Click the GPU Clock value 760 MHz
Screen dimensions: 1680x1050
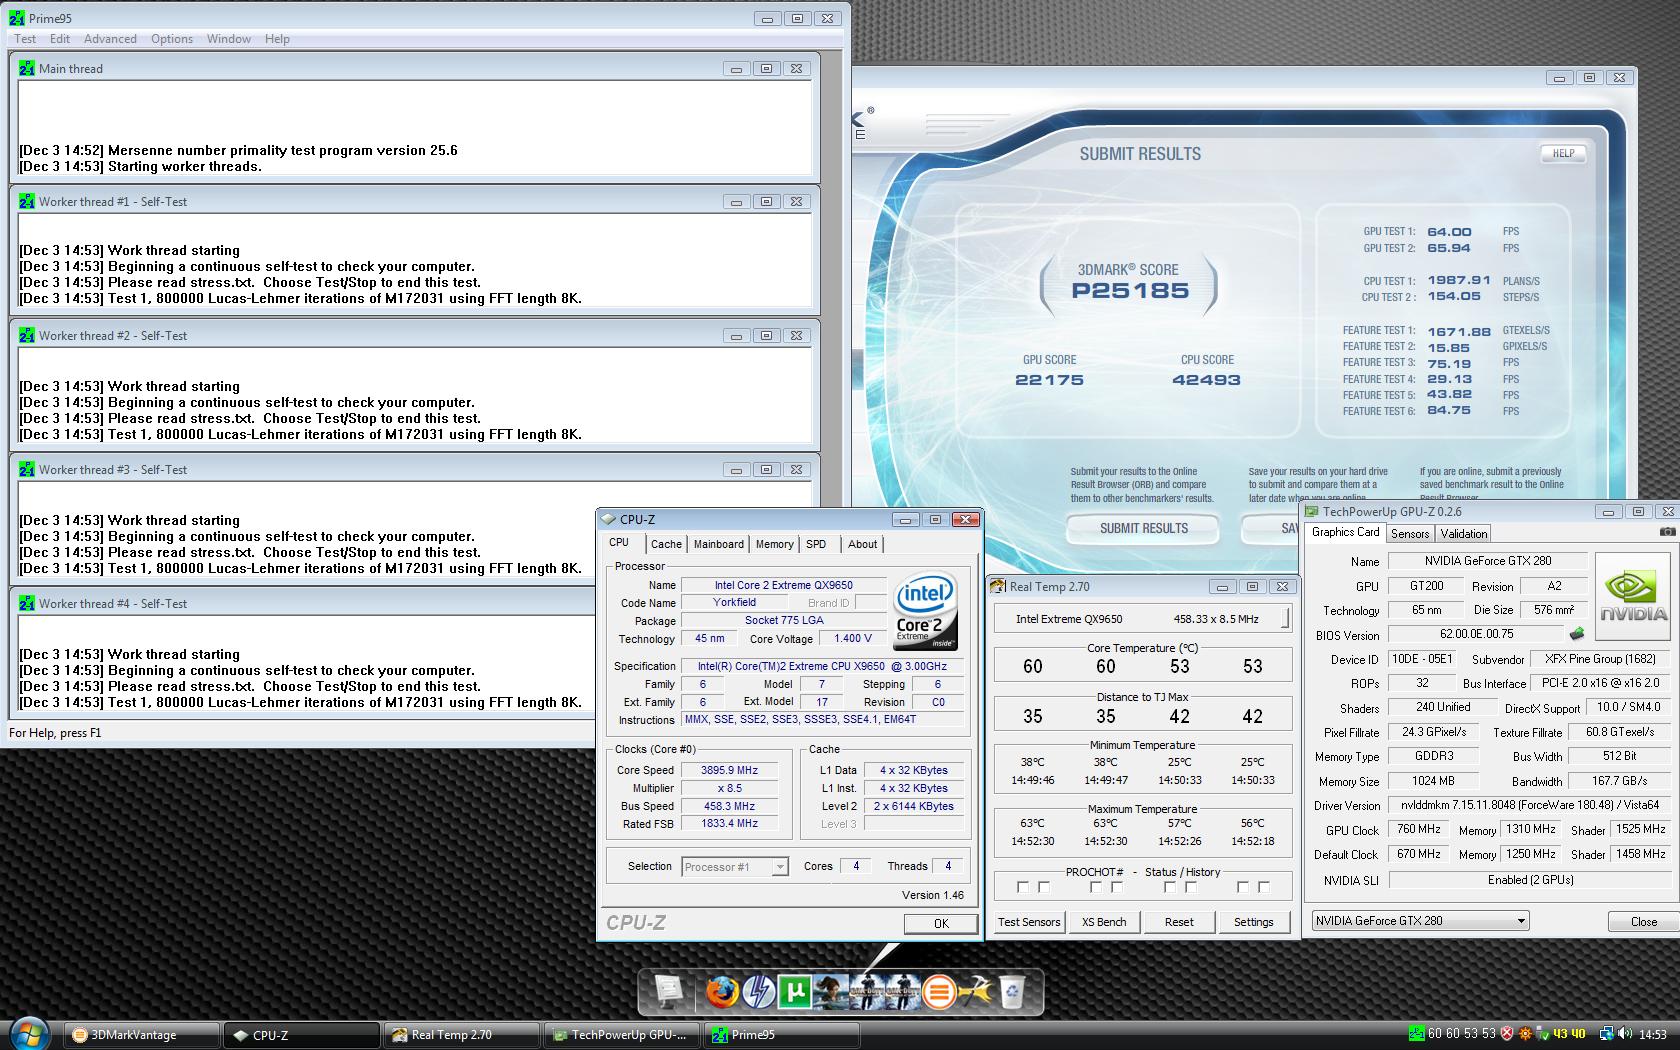coord(1419,830)
